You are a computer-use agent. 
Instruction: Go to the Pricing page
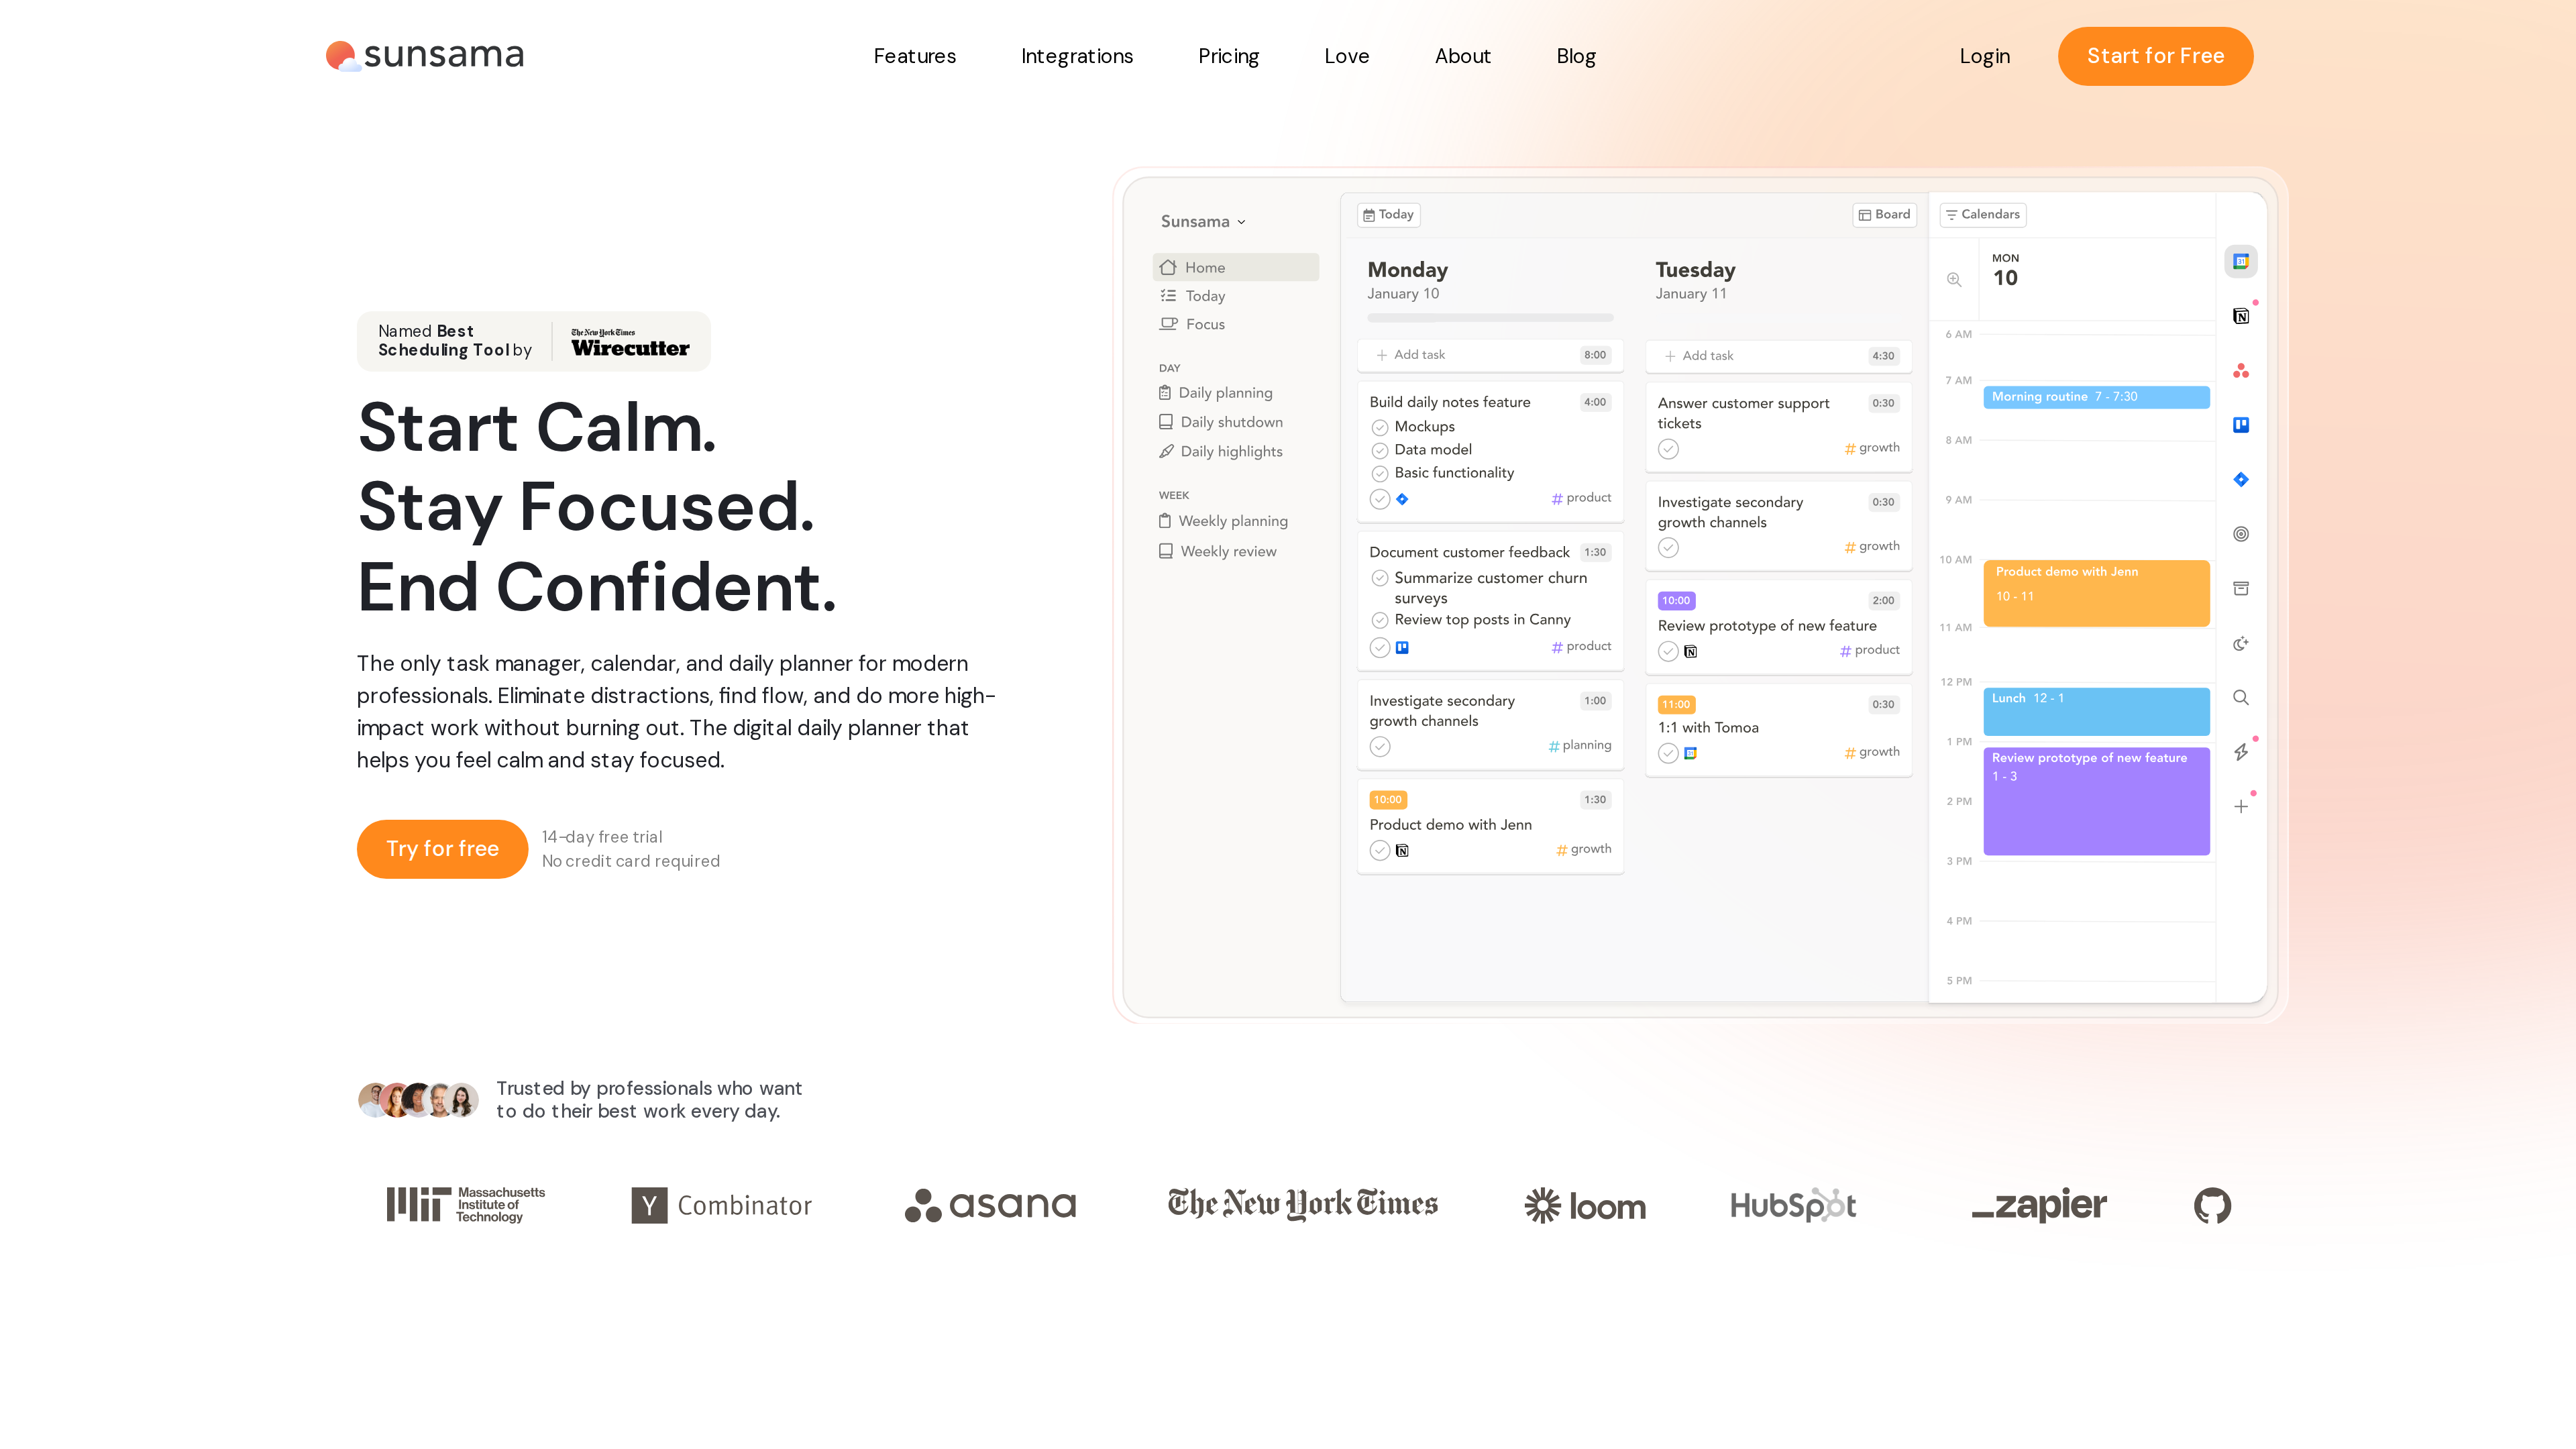[1228, 56]
